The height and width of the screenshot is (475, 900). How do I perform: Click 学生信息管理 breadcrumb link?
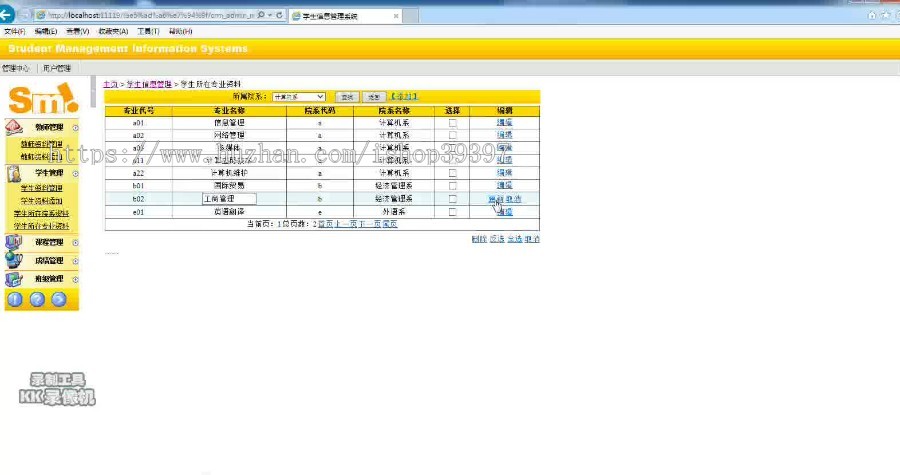[149, 84]
